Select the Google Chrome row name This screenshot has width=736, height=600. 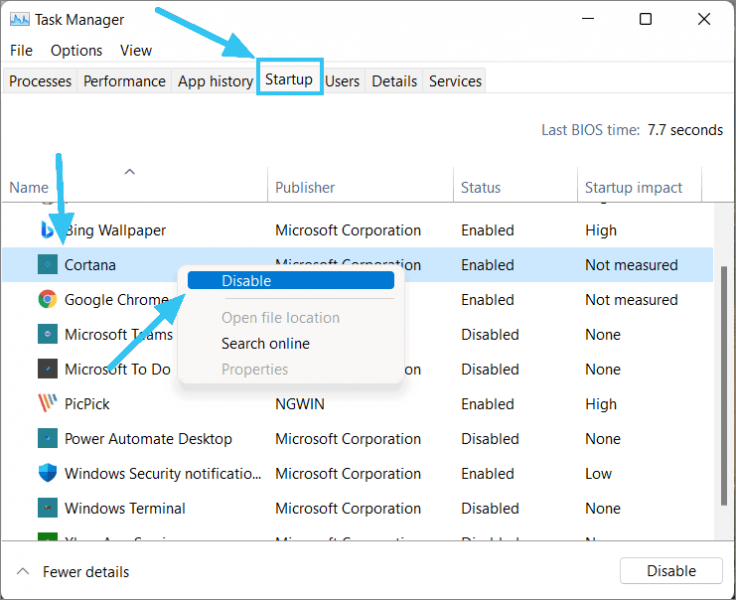pyautogui.click(x=116, y=300)
